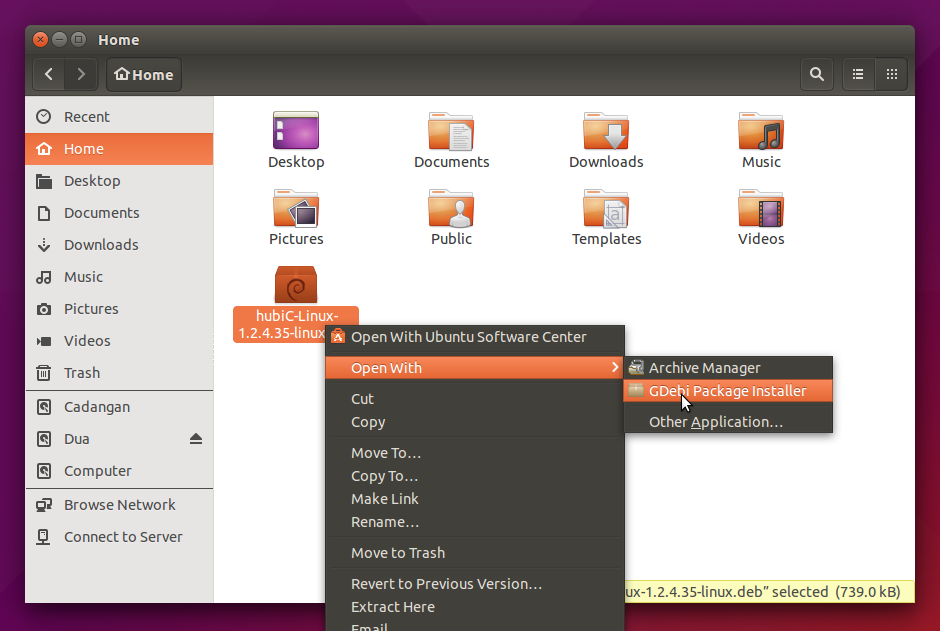Choose Open With Ubuntu Software Center
This screenshot has height=631, width=940.
coord(475,337)
